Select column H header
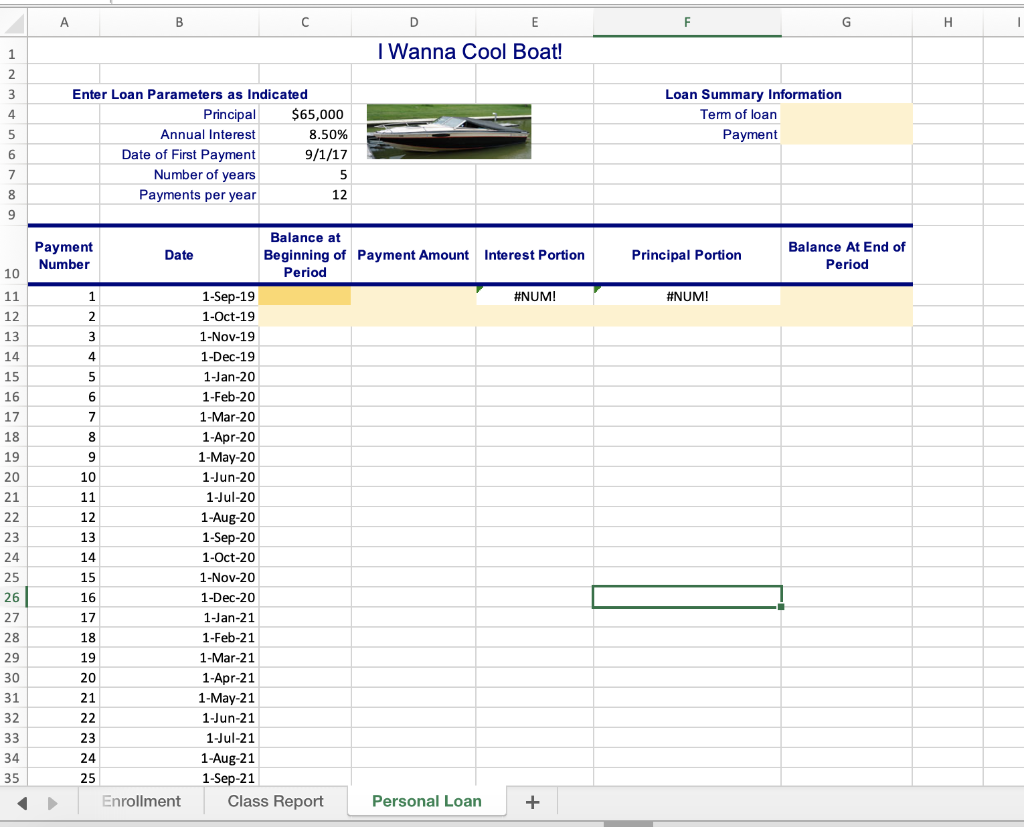The image size is (1024, 827). (948, 22)
